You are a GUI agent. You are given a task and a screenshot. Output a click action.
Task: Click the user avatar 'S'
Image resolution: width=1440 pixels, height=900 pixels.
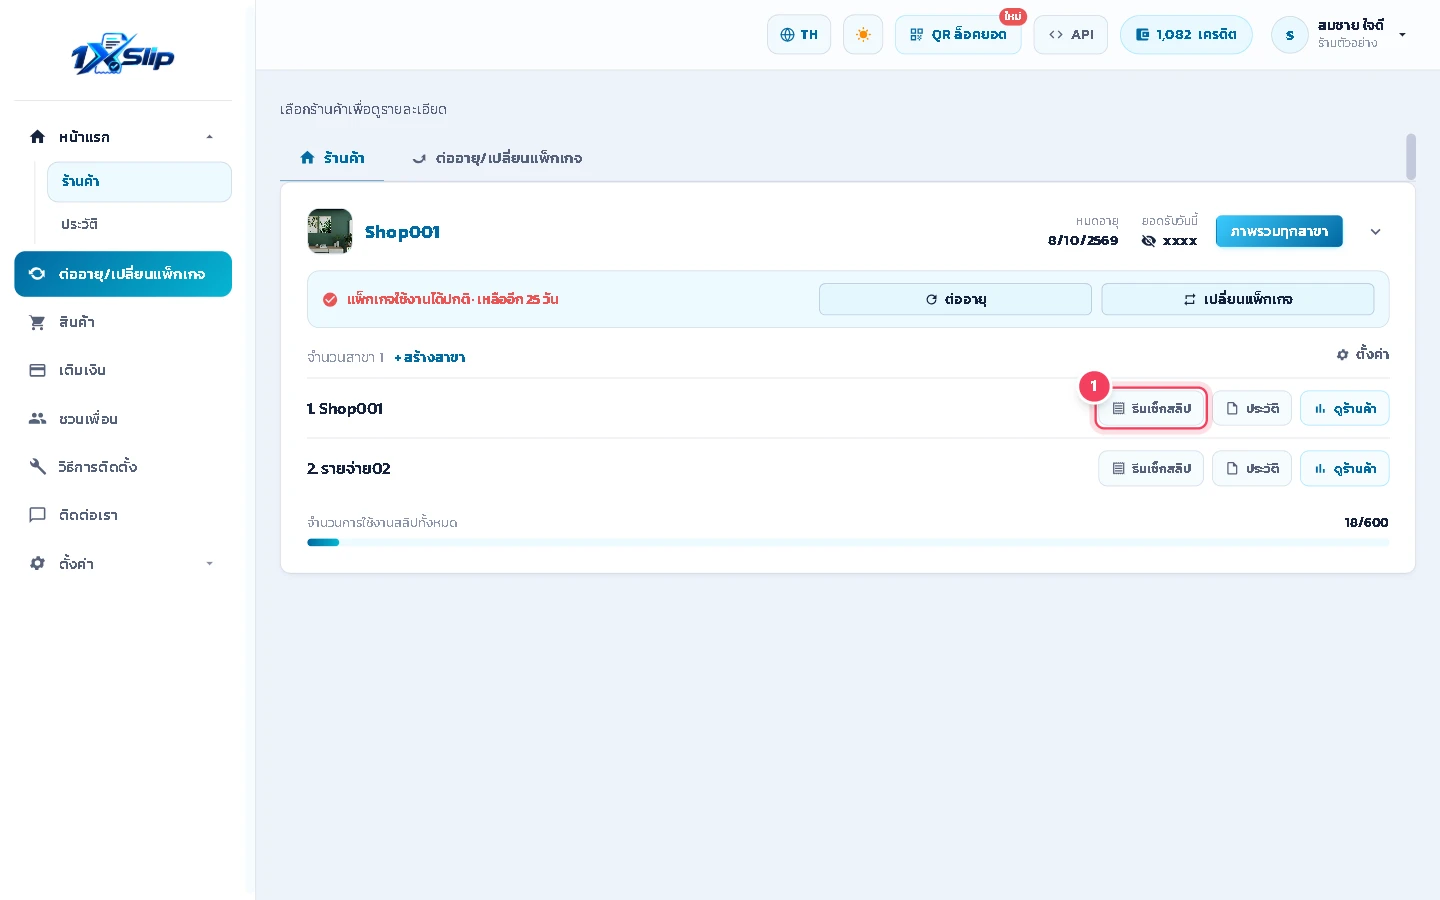pos(1290,35)
